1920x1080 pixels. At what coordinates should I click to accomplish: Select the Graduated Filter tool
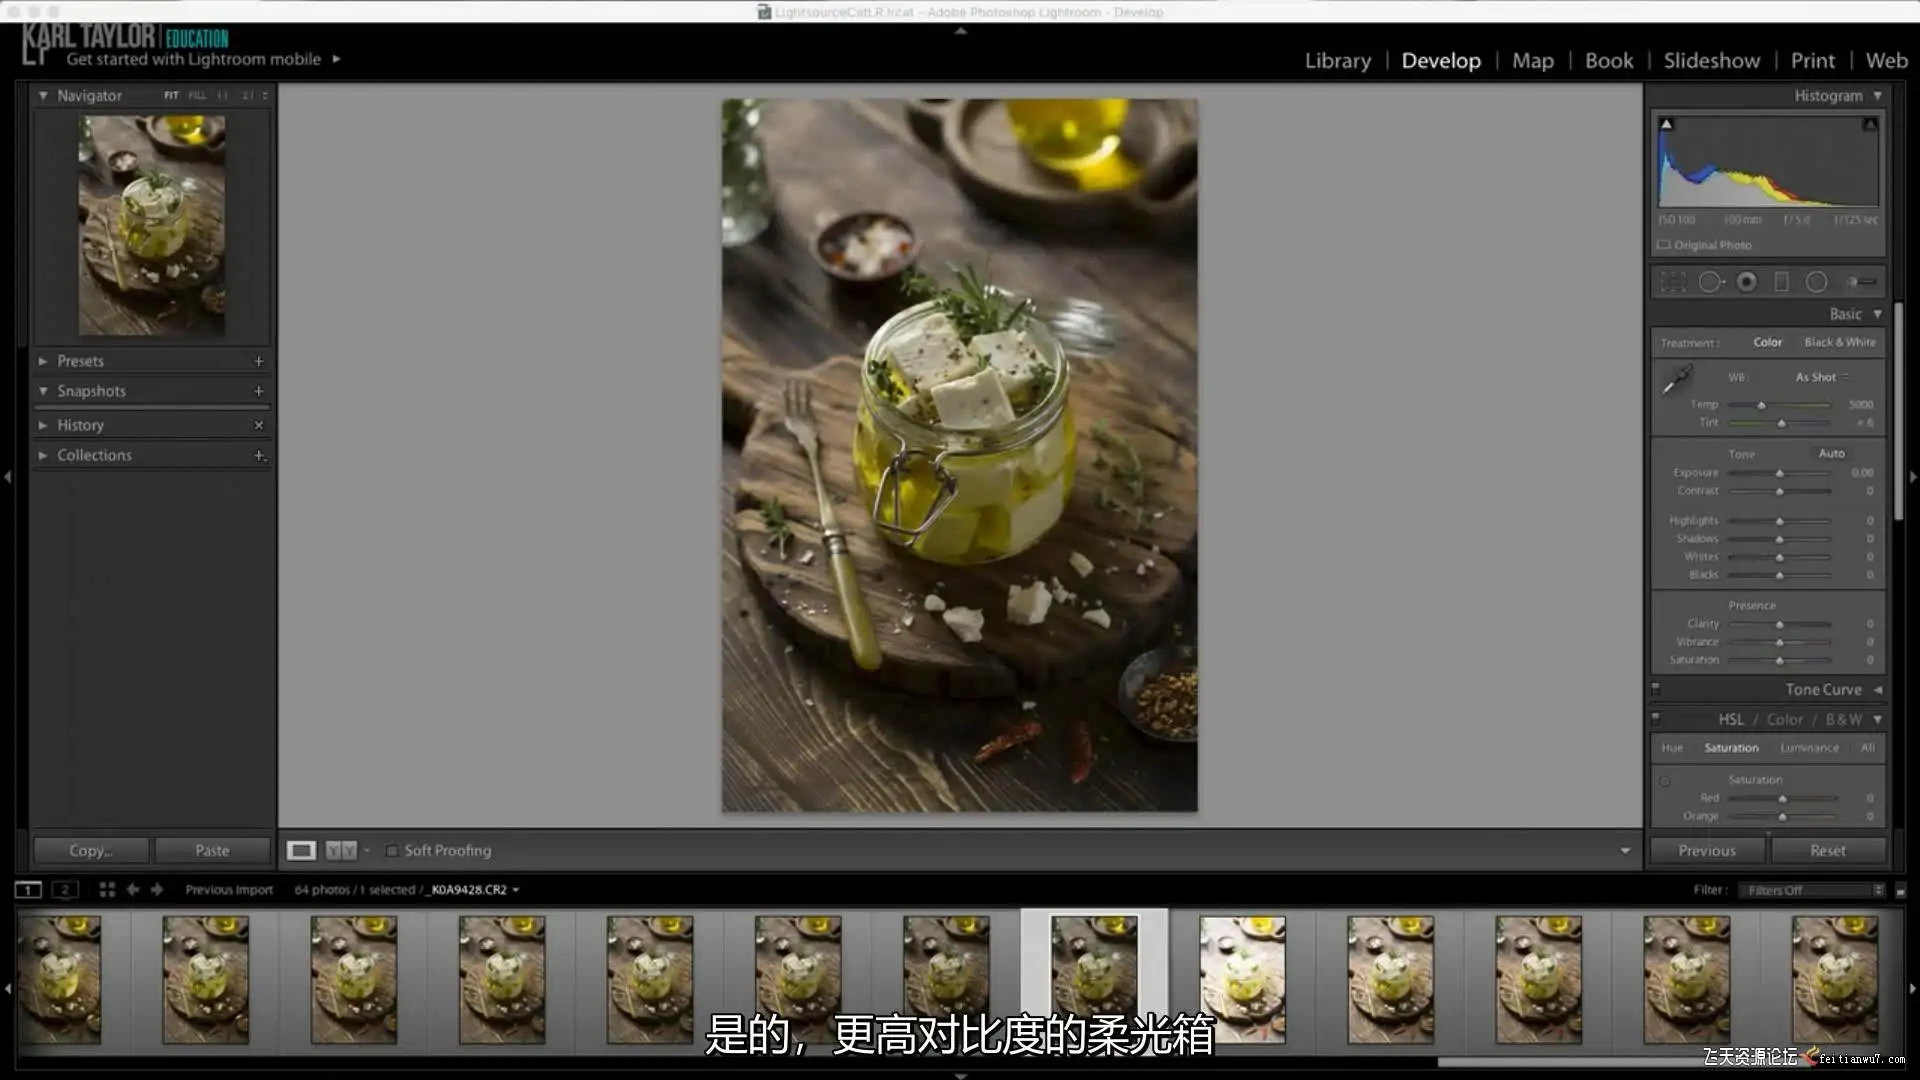point(1781,282)
